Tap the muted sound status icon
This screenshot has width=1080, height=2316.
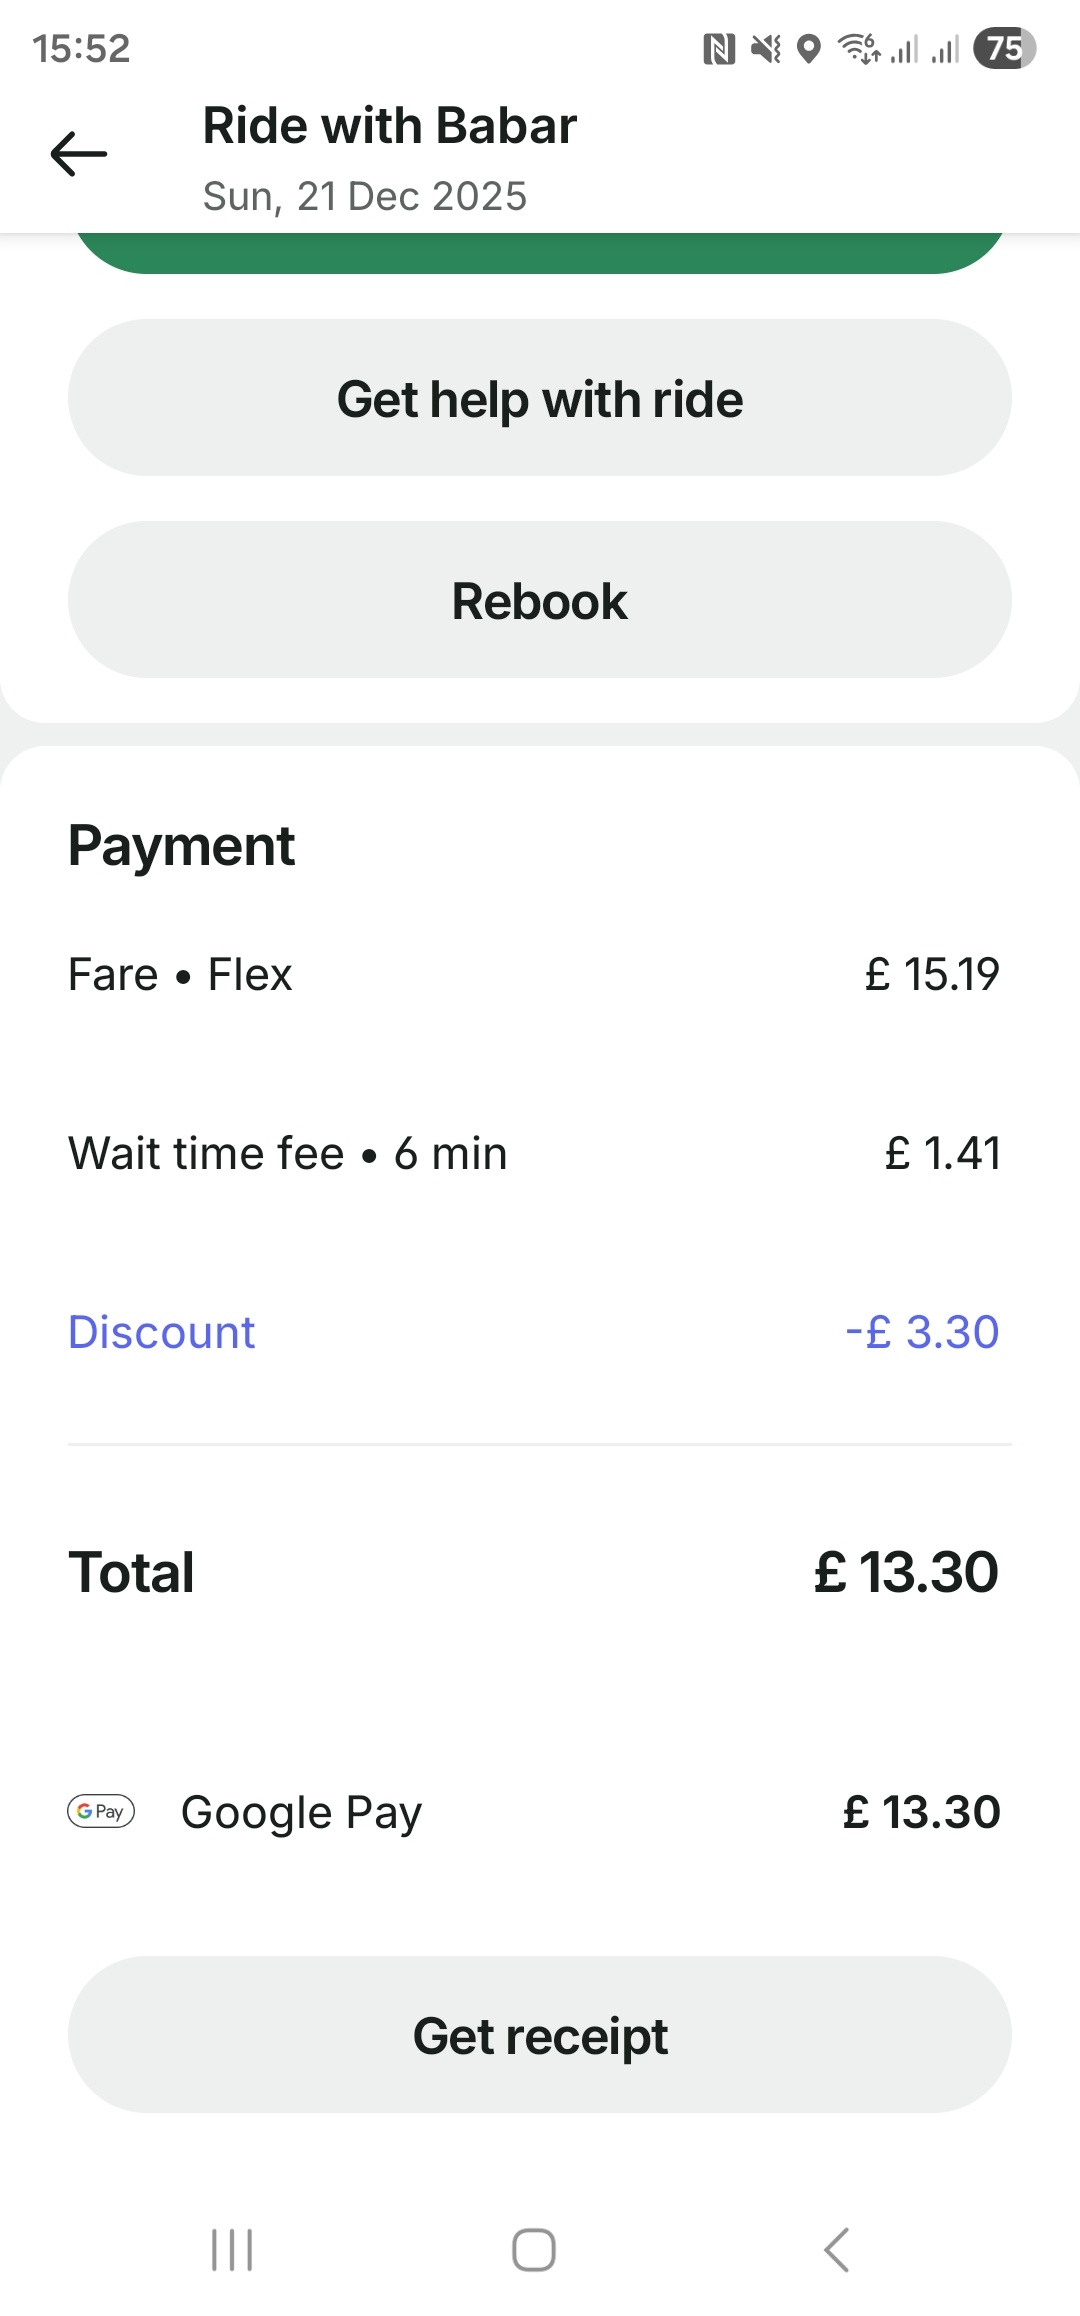[x=766, y=48]
